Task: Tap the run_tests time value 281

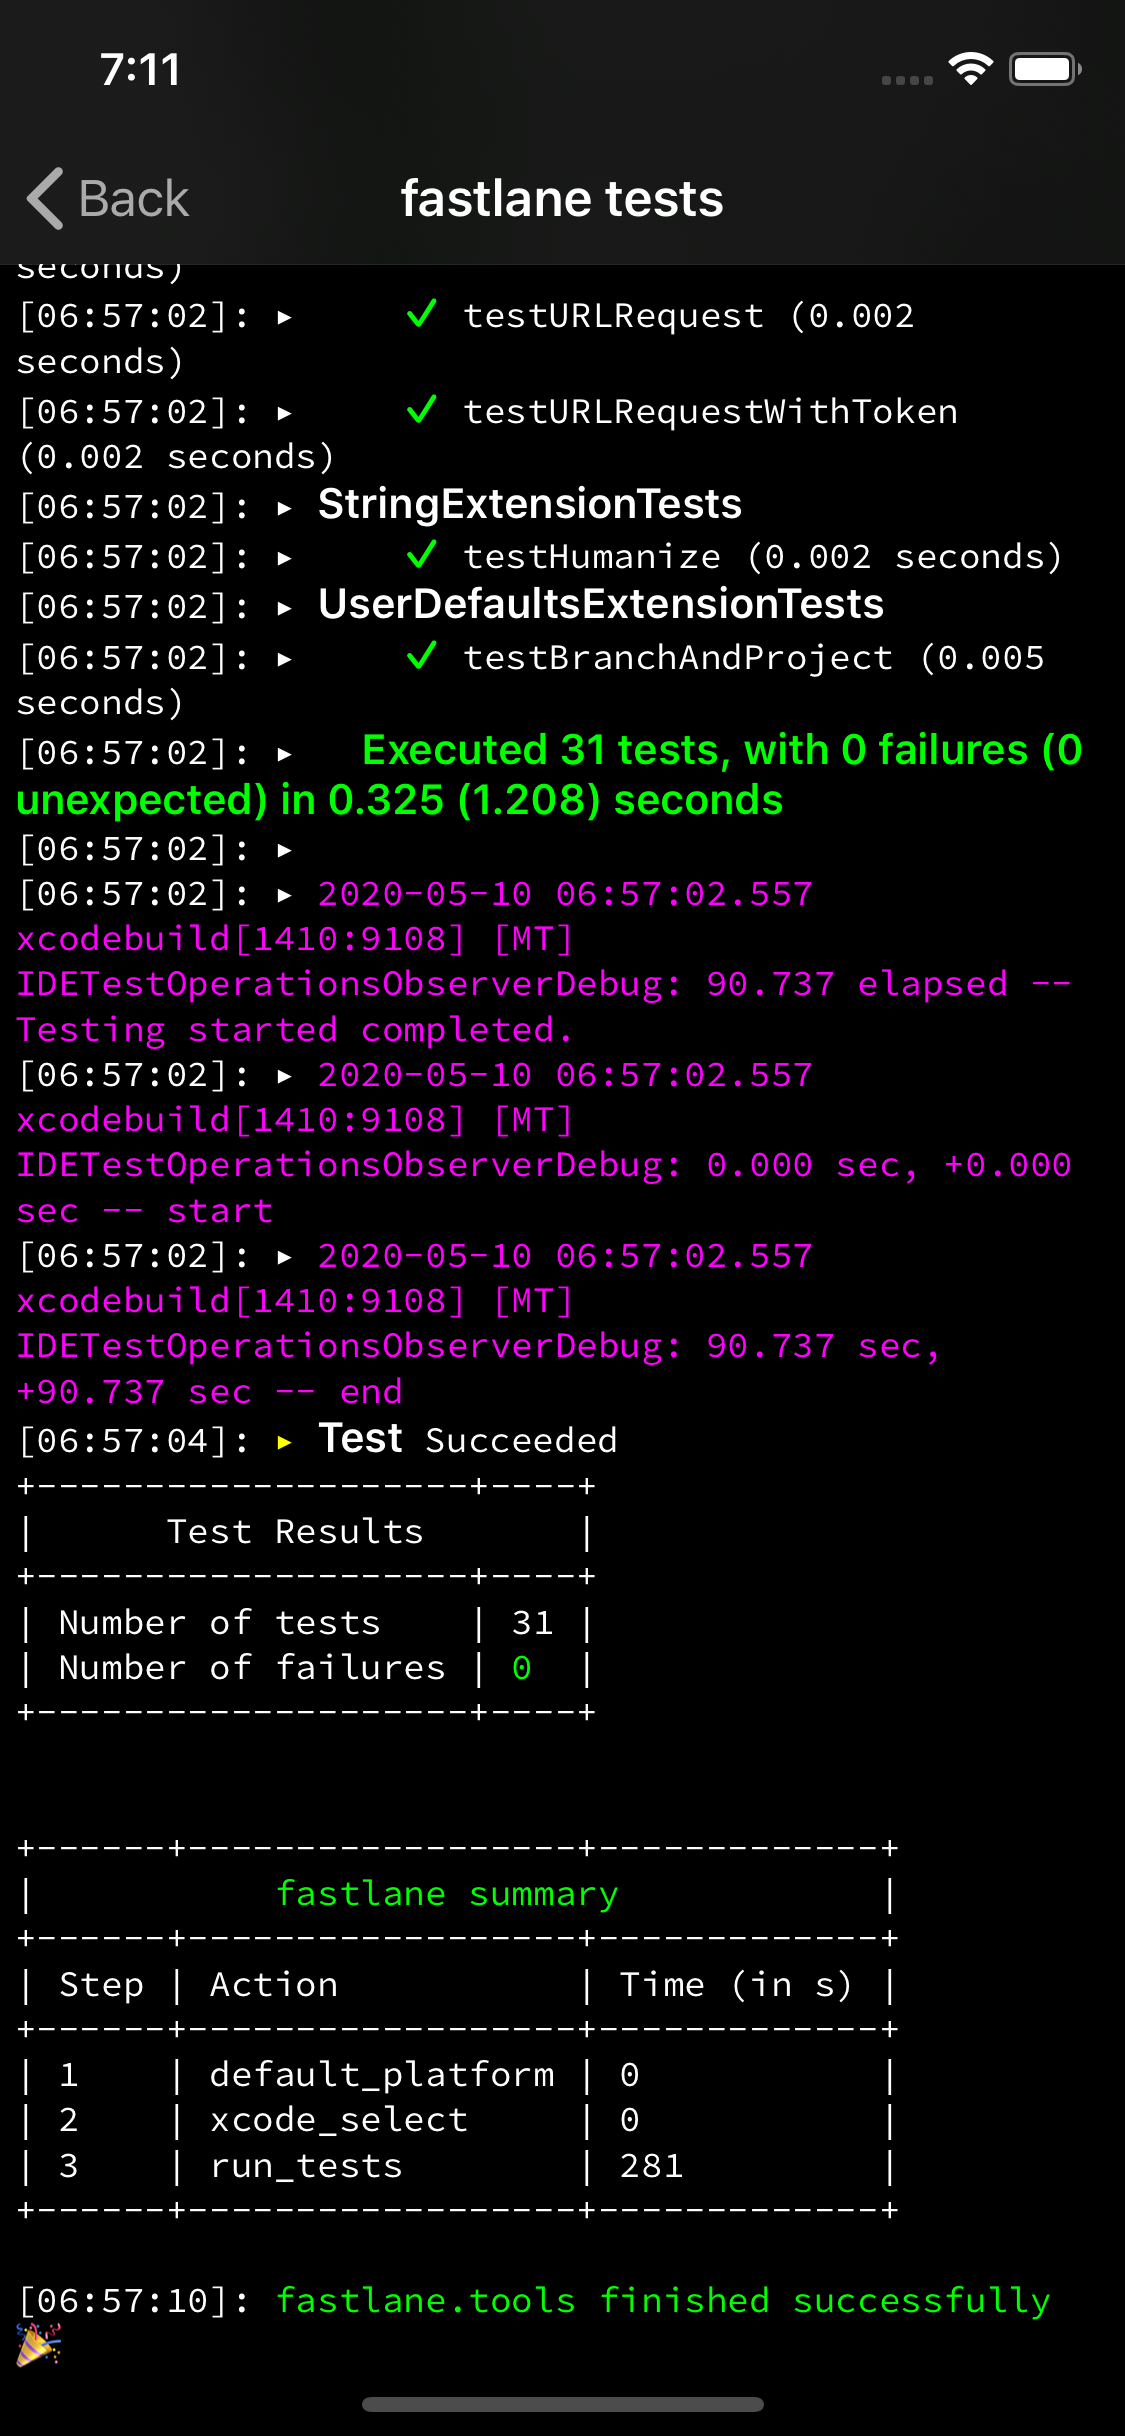Action: (651, 2165)
